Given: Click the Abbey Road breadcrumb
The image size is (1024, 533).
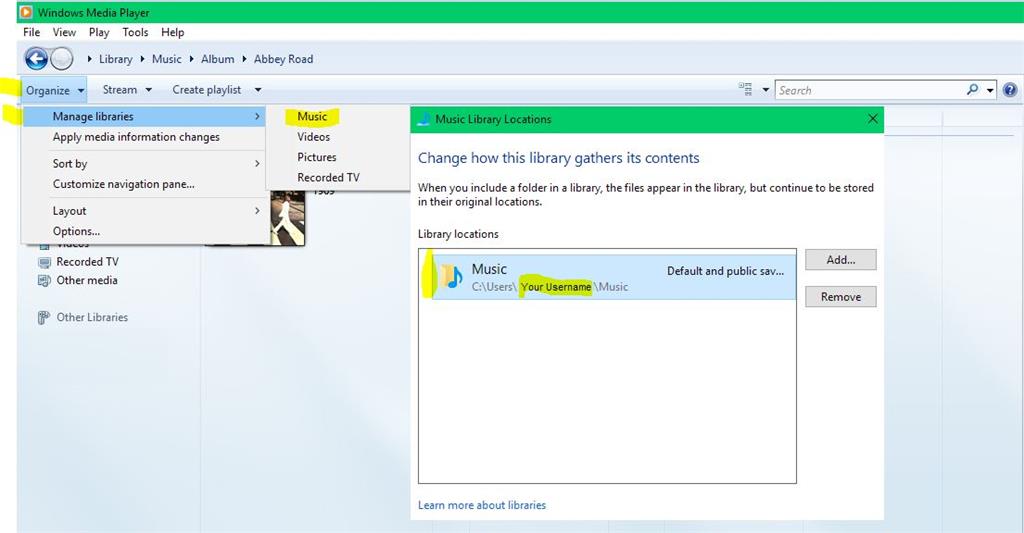Looking at the screenshot, I should tap(283, 59).
